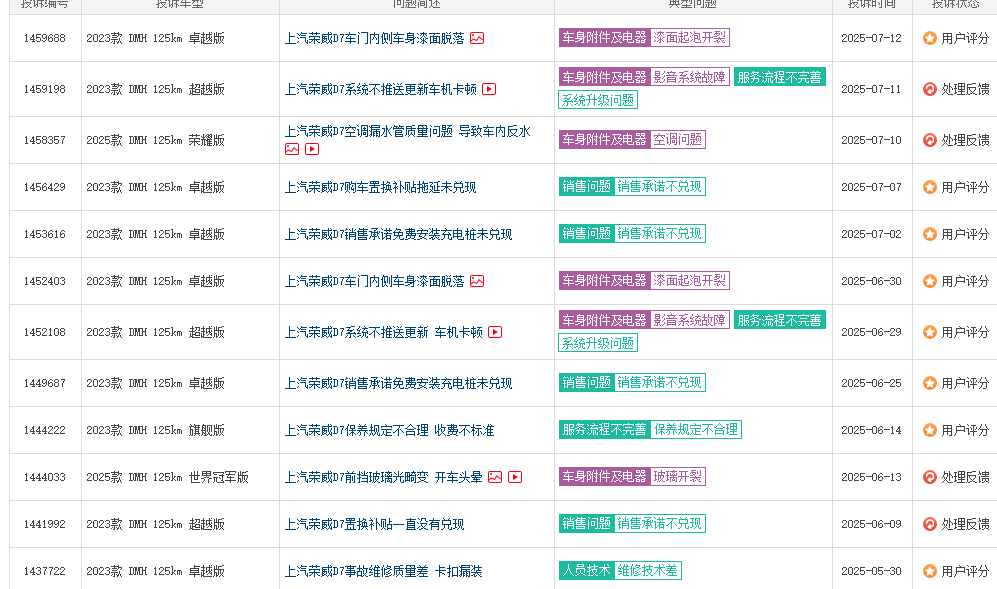Click the 处理反馈 status icon for complaint 1459198
This screenshot has width=997, height=589.
coord(930,89)
